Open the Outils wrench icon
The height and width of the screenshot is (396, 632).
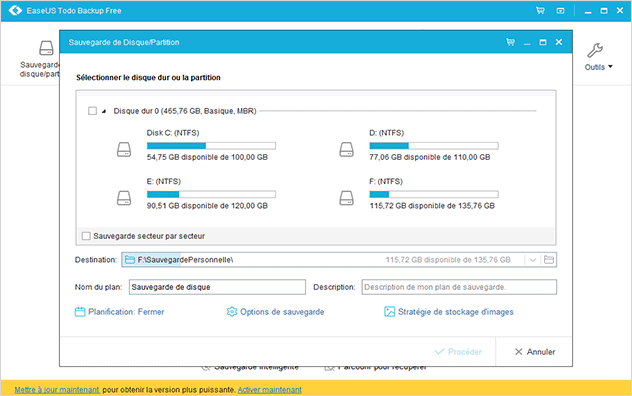(x=595, y=50)
